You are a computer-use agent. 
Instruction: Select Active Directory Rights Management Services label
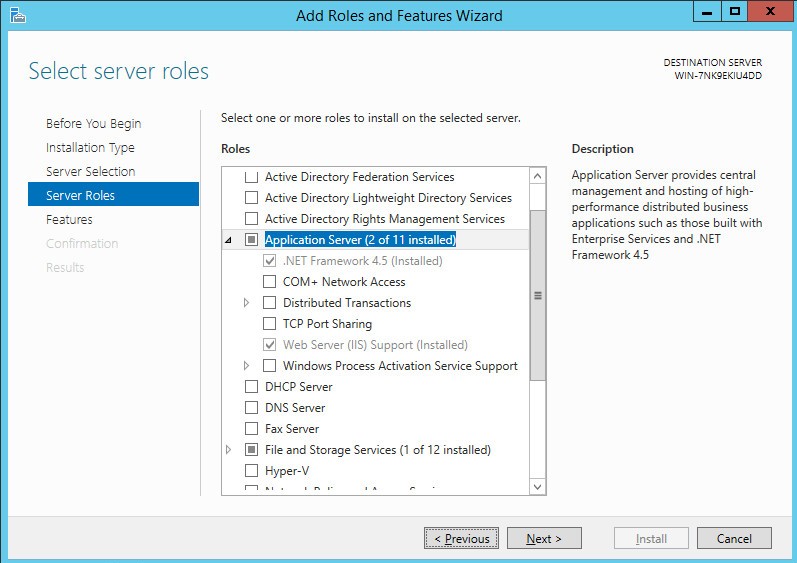[x=385, y=218]
